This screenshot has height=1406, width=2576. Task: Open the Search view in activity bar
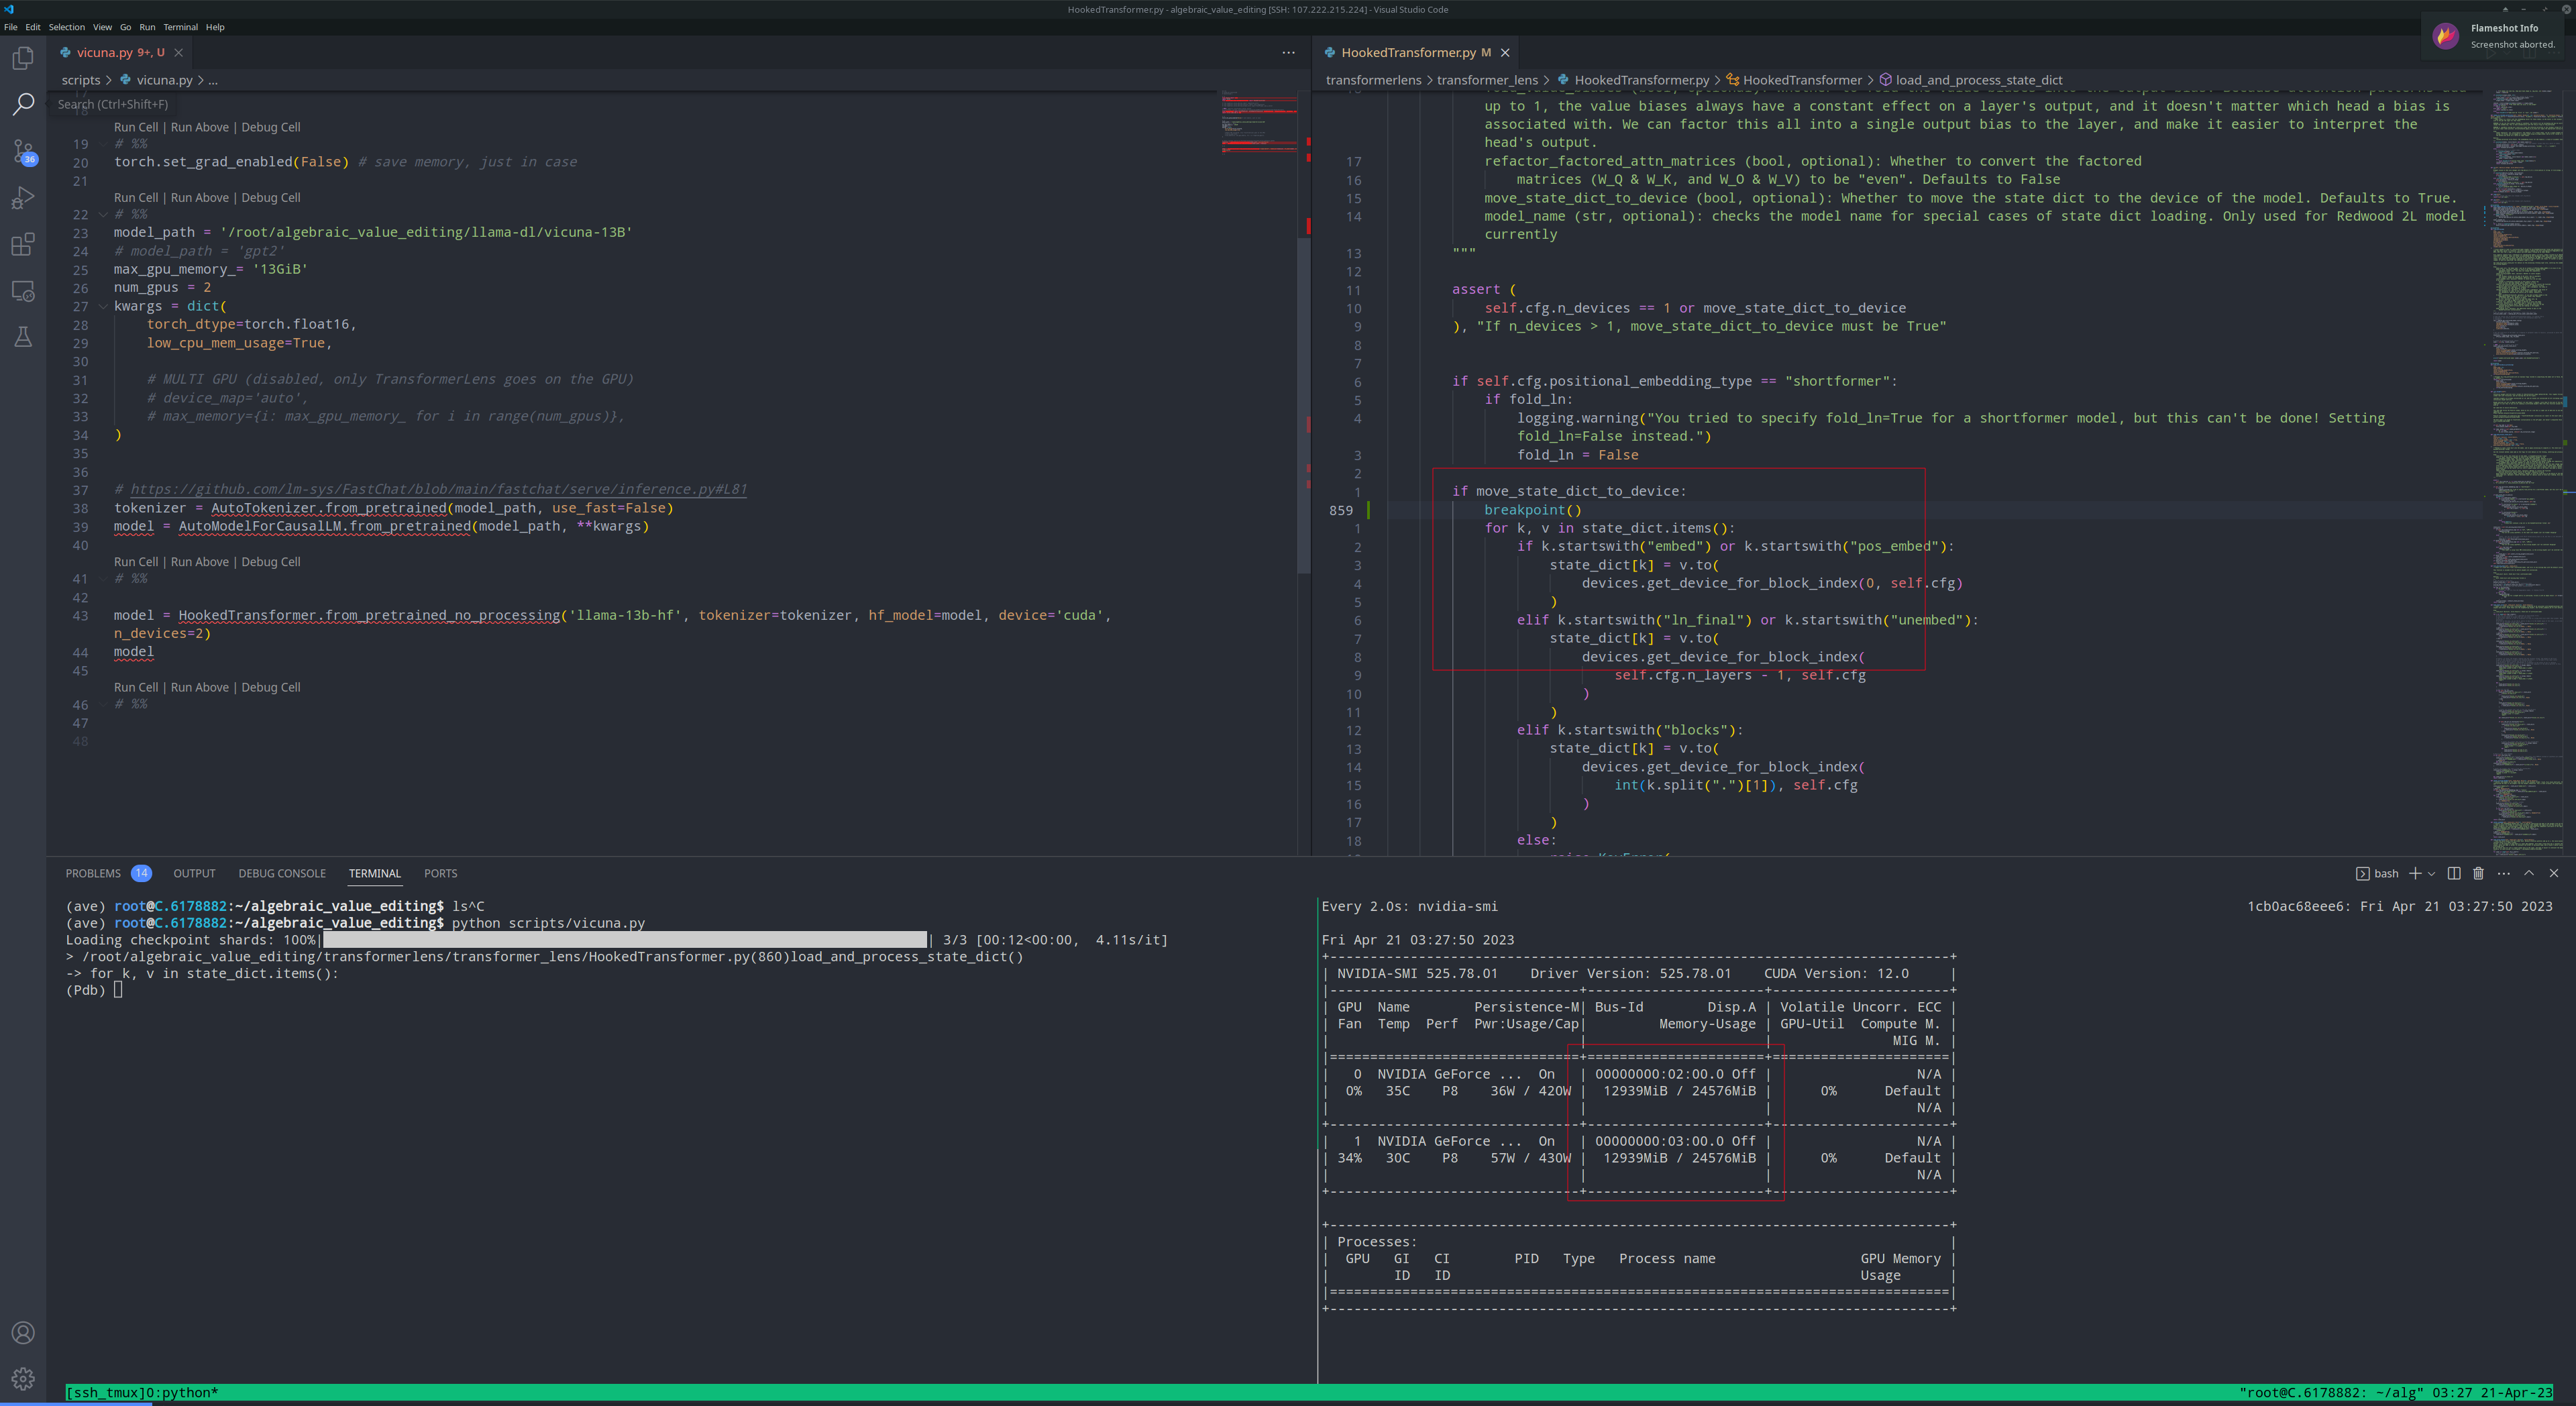(23, 104)
